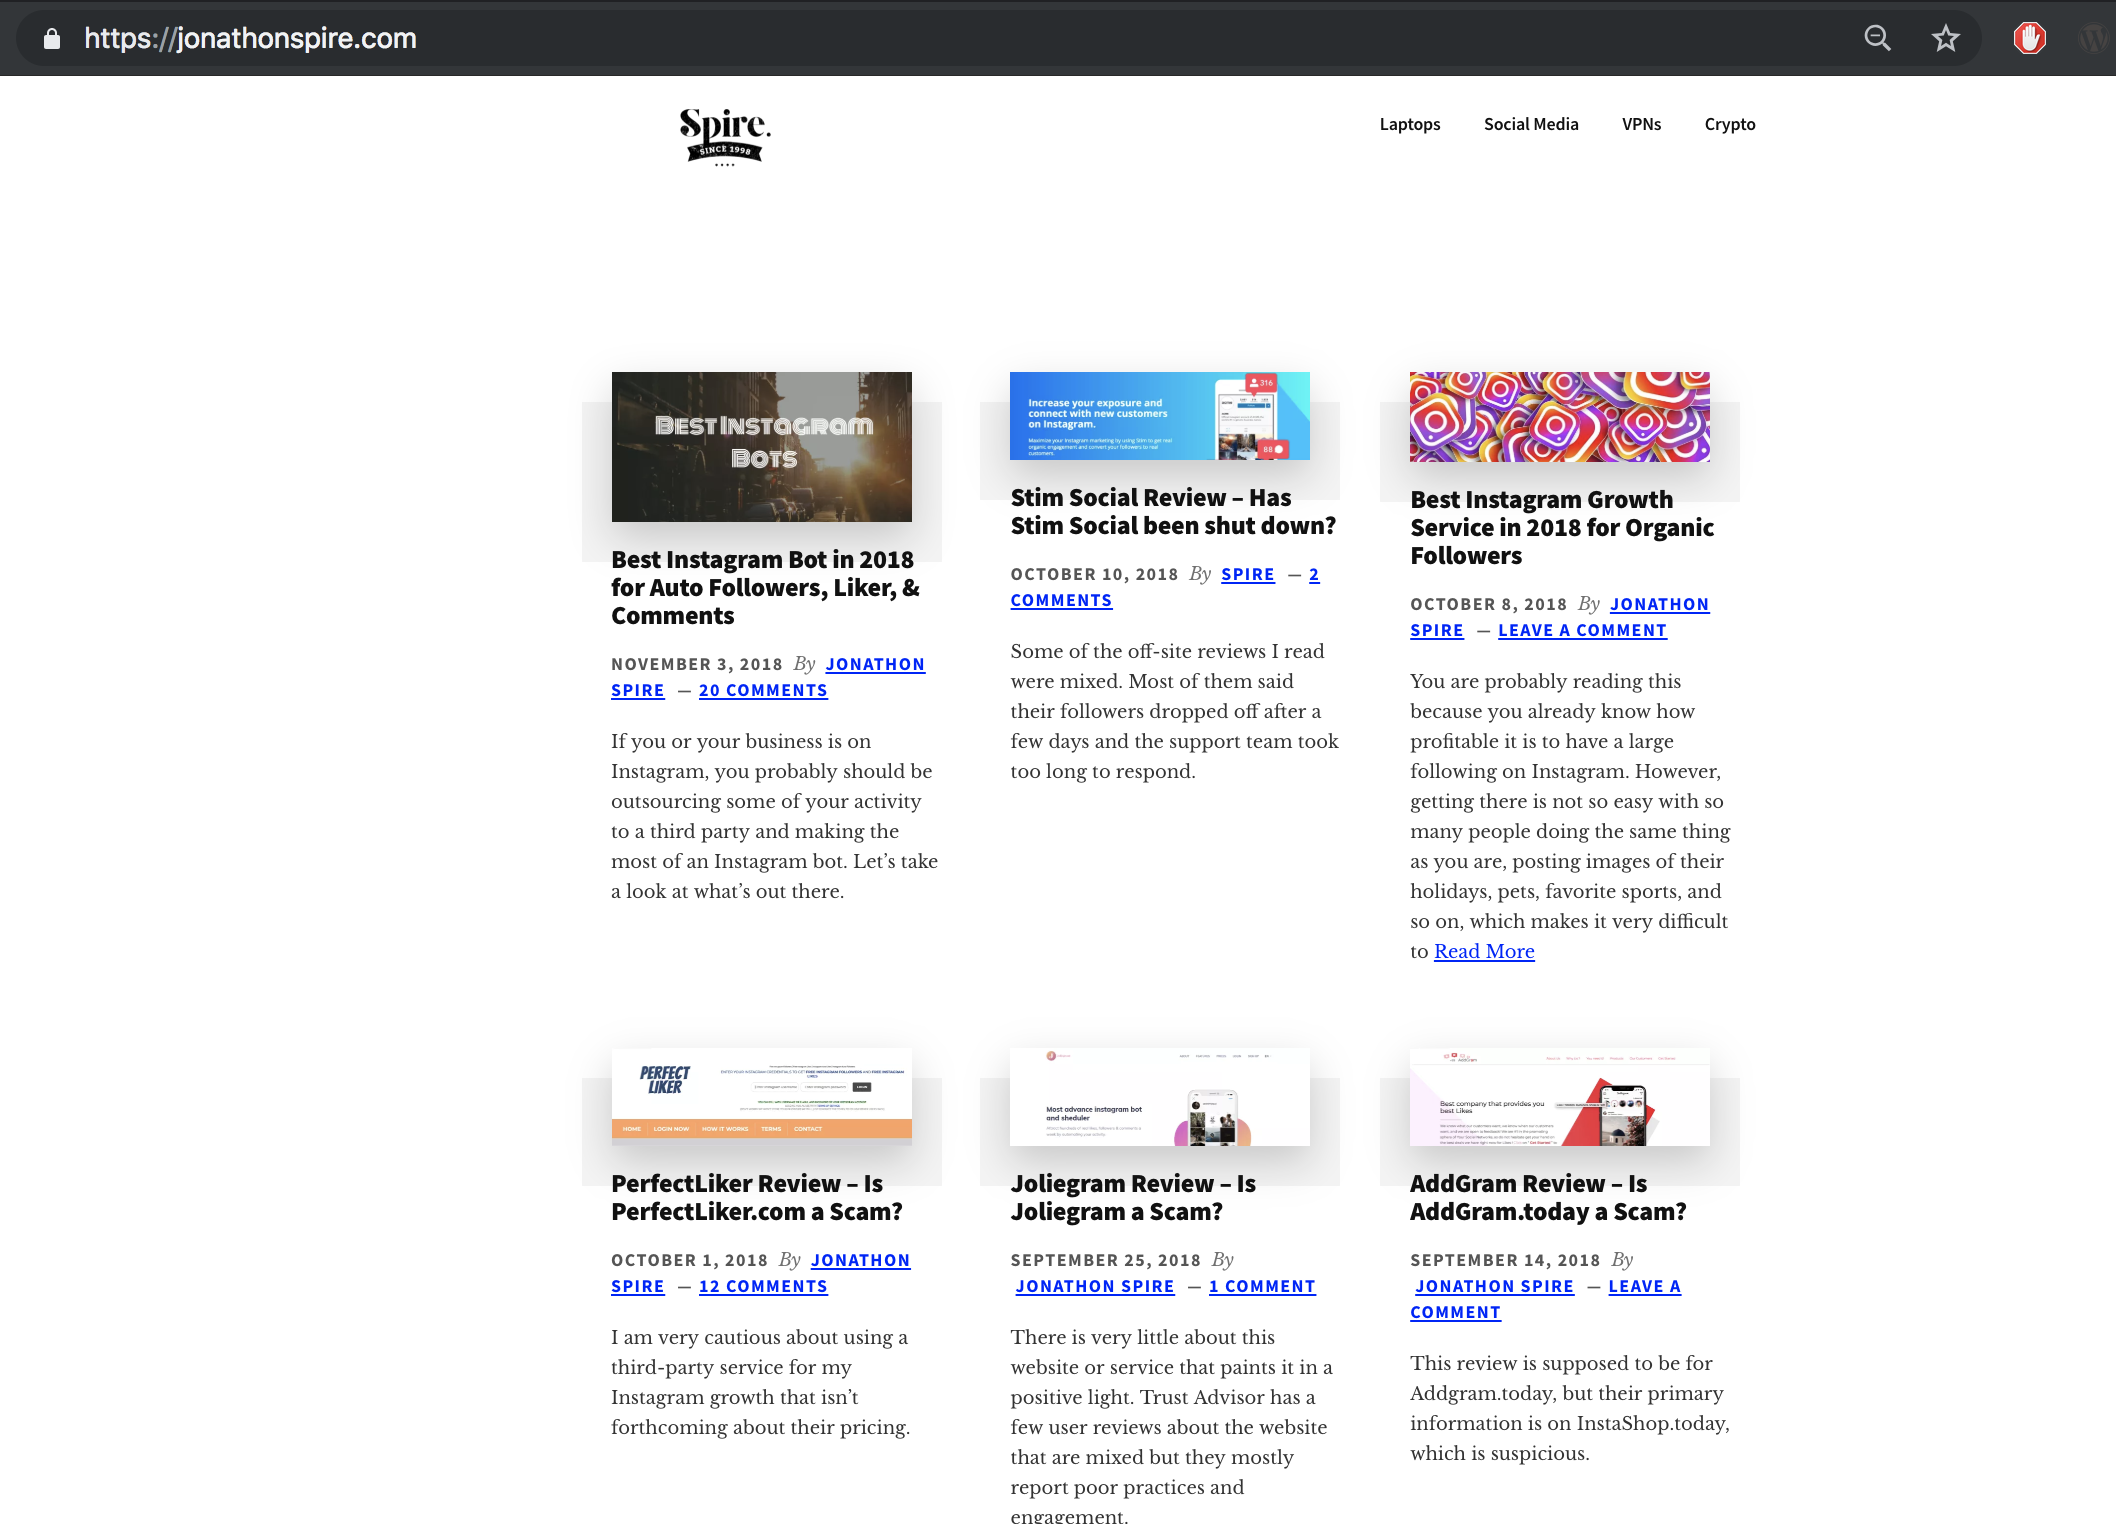Open 'AddGram Review' headline
This screenshot has height=1524, width=2116.
tap(1548, 1198)
